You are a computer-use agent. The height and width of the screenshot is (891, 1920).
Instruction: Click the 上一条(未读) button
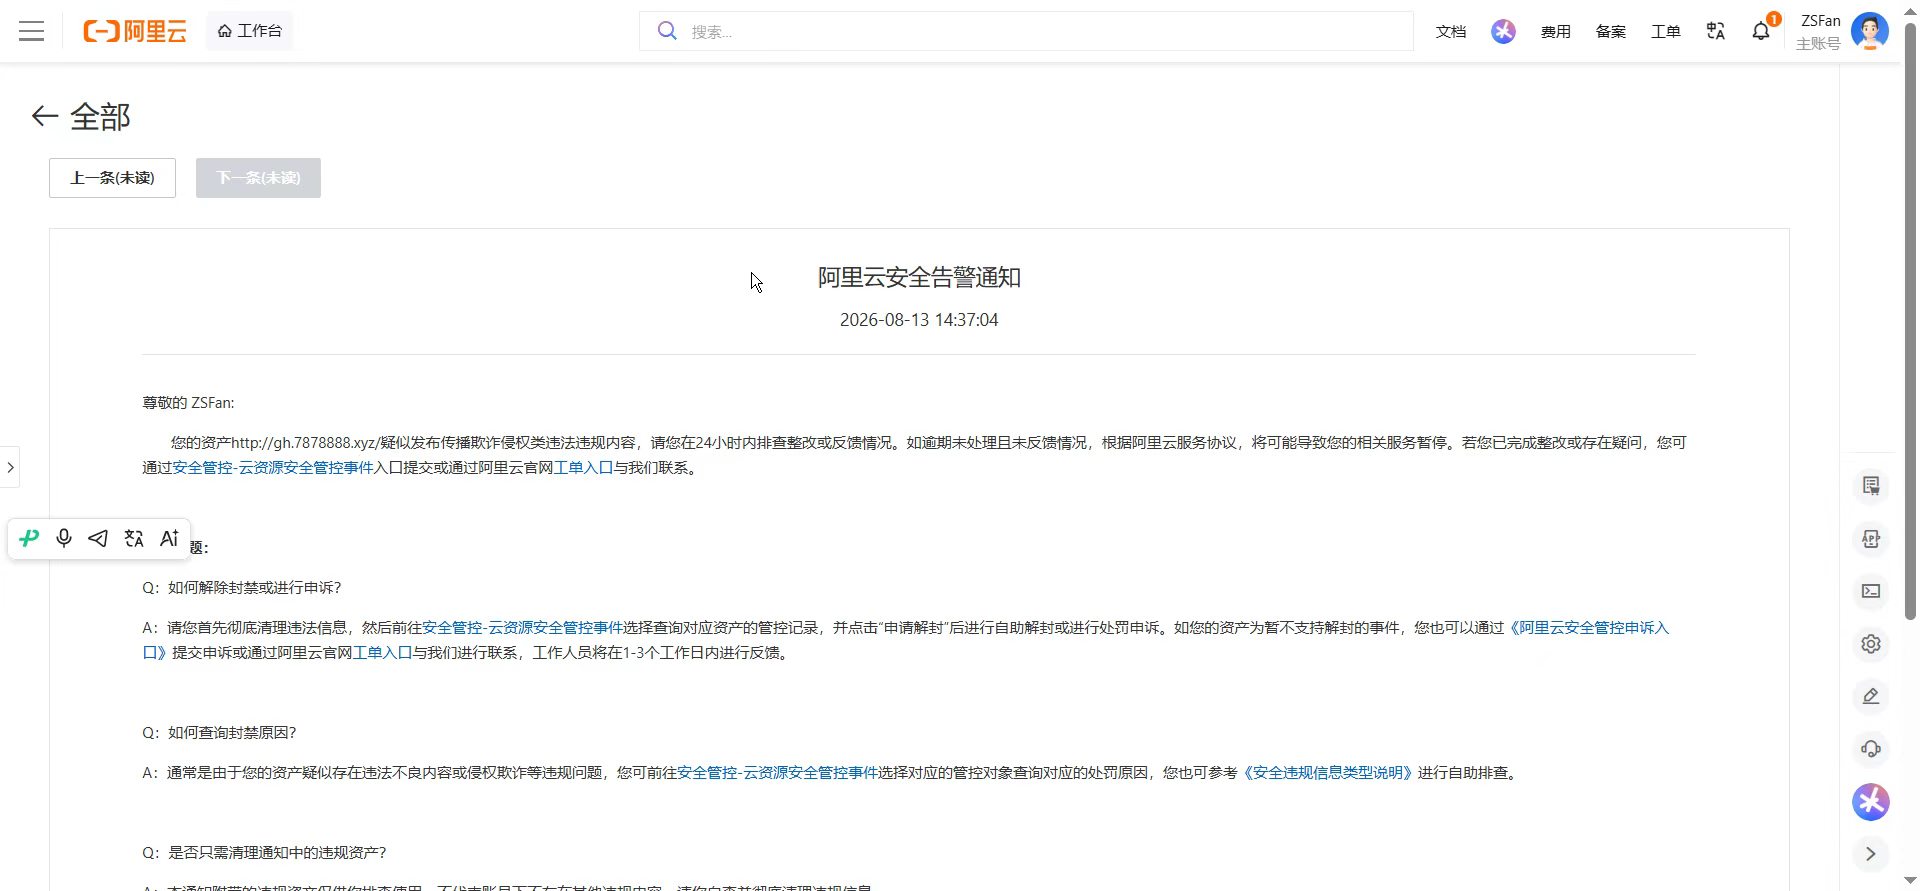pyautogui.click(x=112, y=178)
